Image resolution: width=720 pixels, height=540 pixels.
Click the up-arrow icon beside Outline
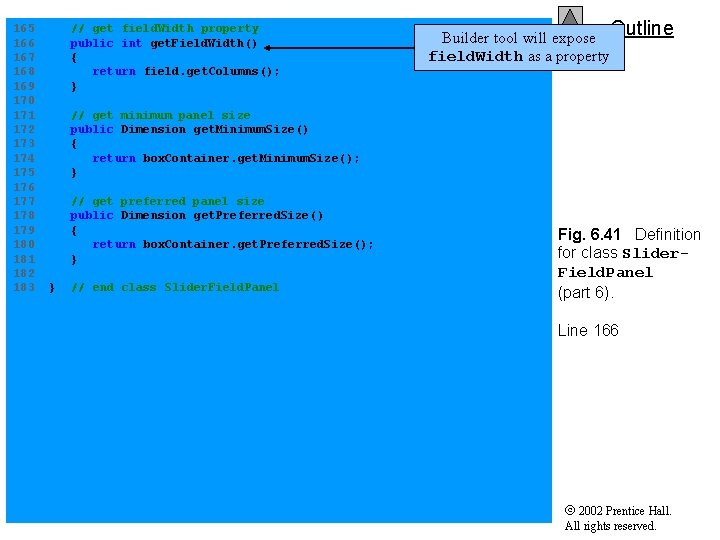[x=570, y=16]
